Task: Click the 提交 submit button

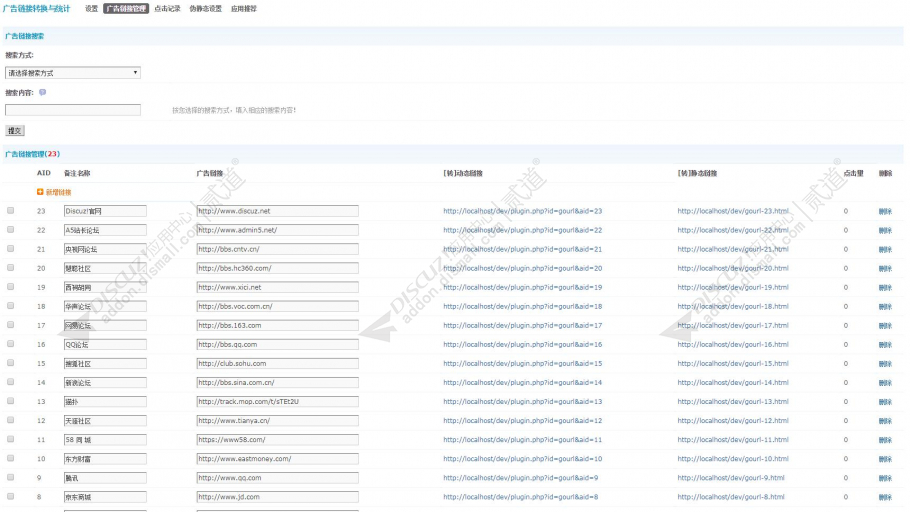Action: point(15,131)
